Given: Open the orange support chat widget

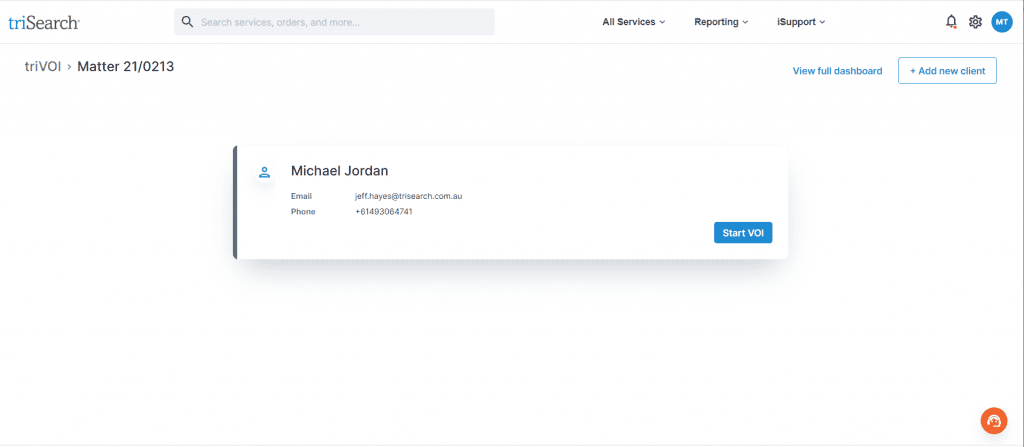Looking at the screenshot, I should (993, 421).
